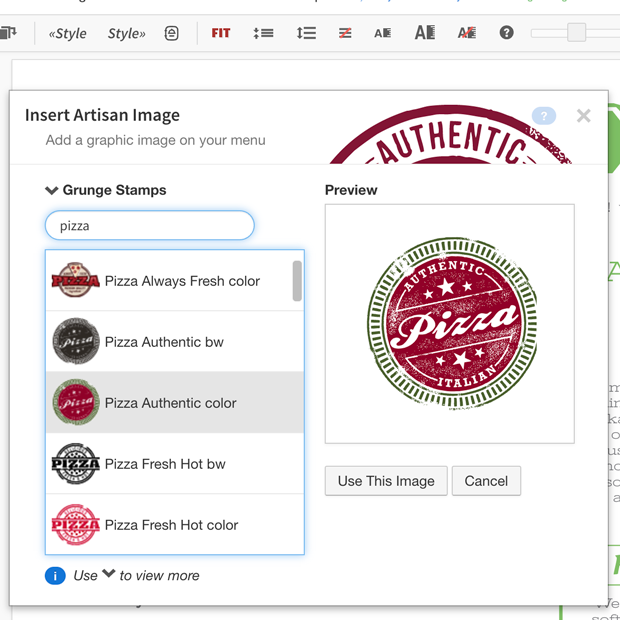Viewport: 620px width, 620px height.
Task: Click the pizza search field
Action: click(x=150, y=226)
